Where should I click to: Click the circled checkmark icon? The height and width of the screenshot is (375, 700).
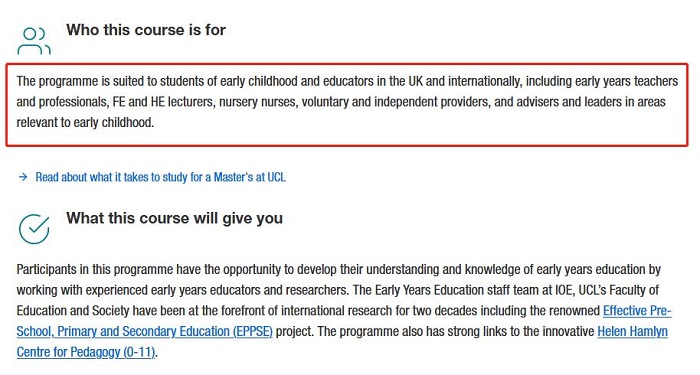[34, 229]
